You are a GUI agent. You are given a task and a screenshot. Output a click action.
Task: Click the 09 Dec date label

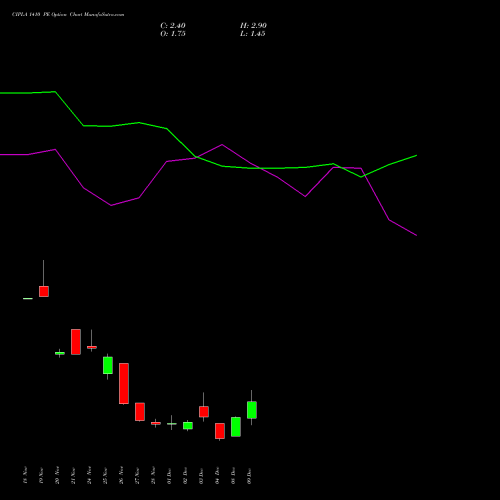coord(249,475)
